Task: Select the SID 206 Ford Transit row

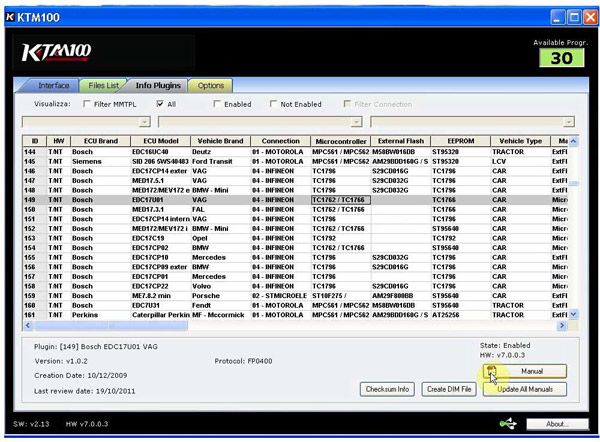Action: (295, 161)
